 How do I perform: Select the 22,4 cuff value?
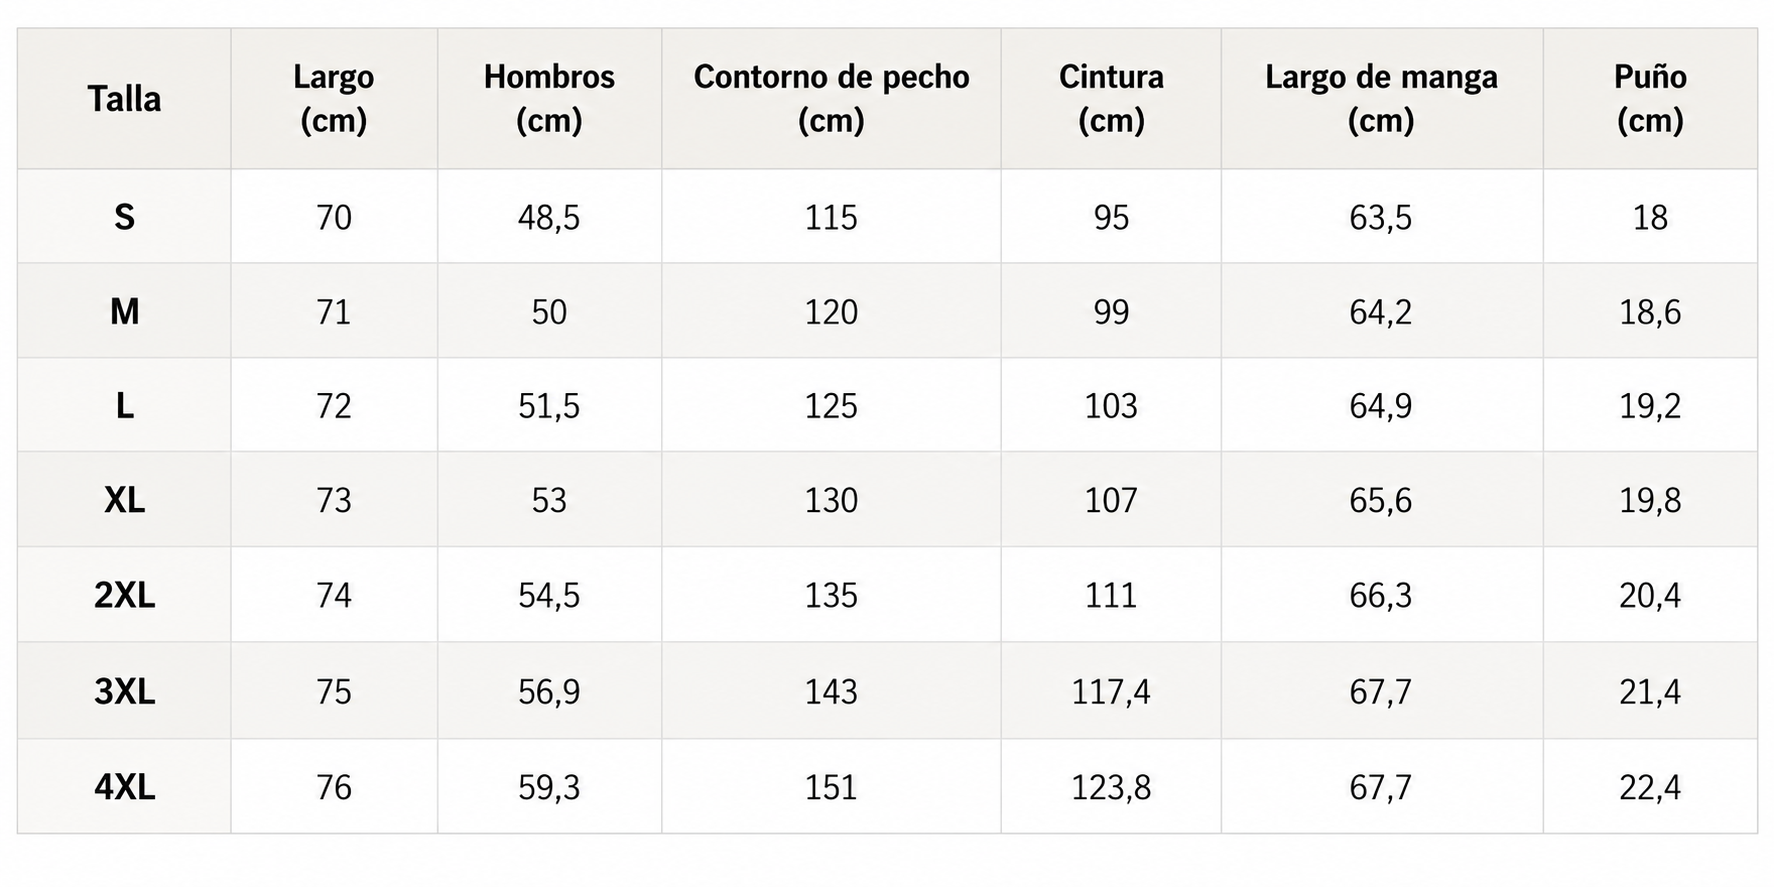[1650, 787]
